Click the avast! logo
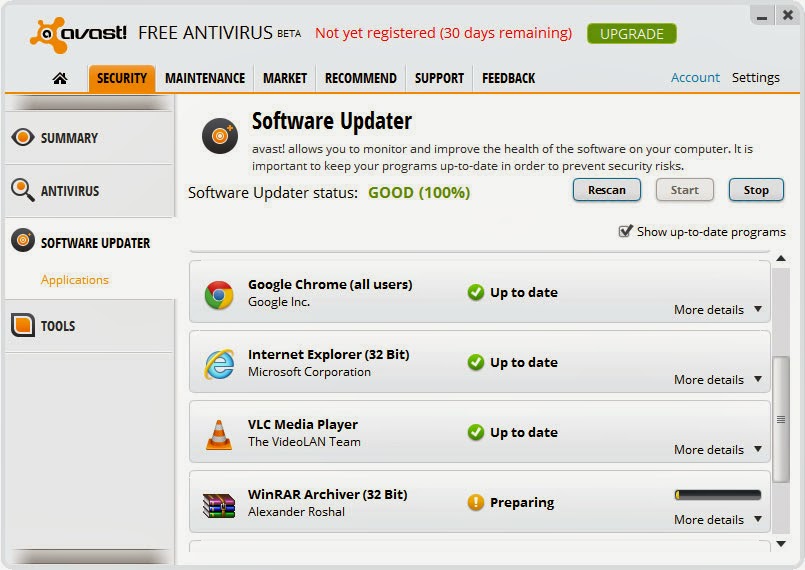The height and width of the screenshot is (570, 805). click(78, 35)
